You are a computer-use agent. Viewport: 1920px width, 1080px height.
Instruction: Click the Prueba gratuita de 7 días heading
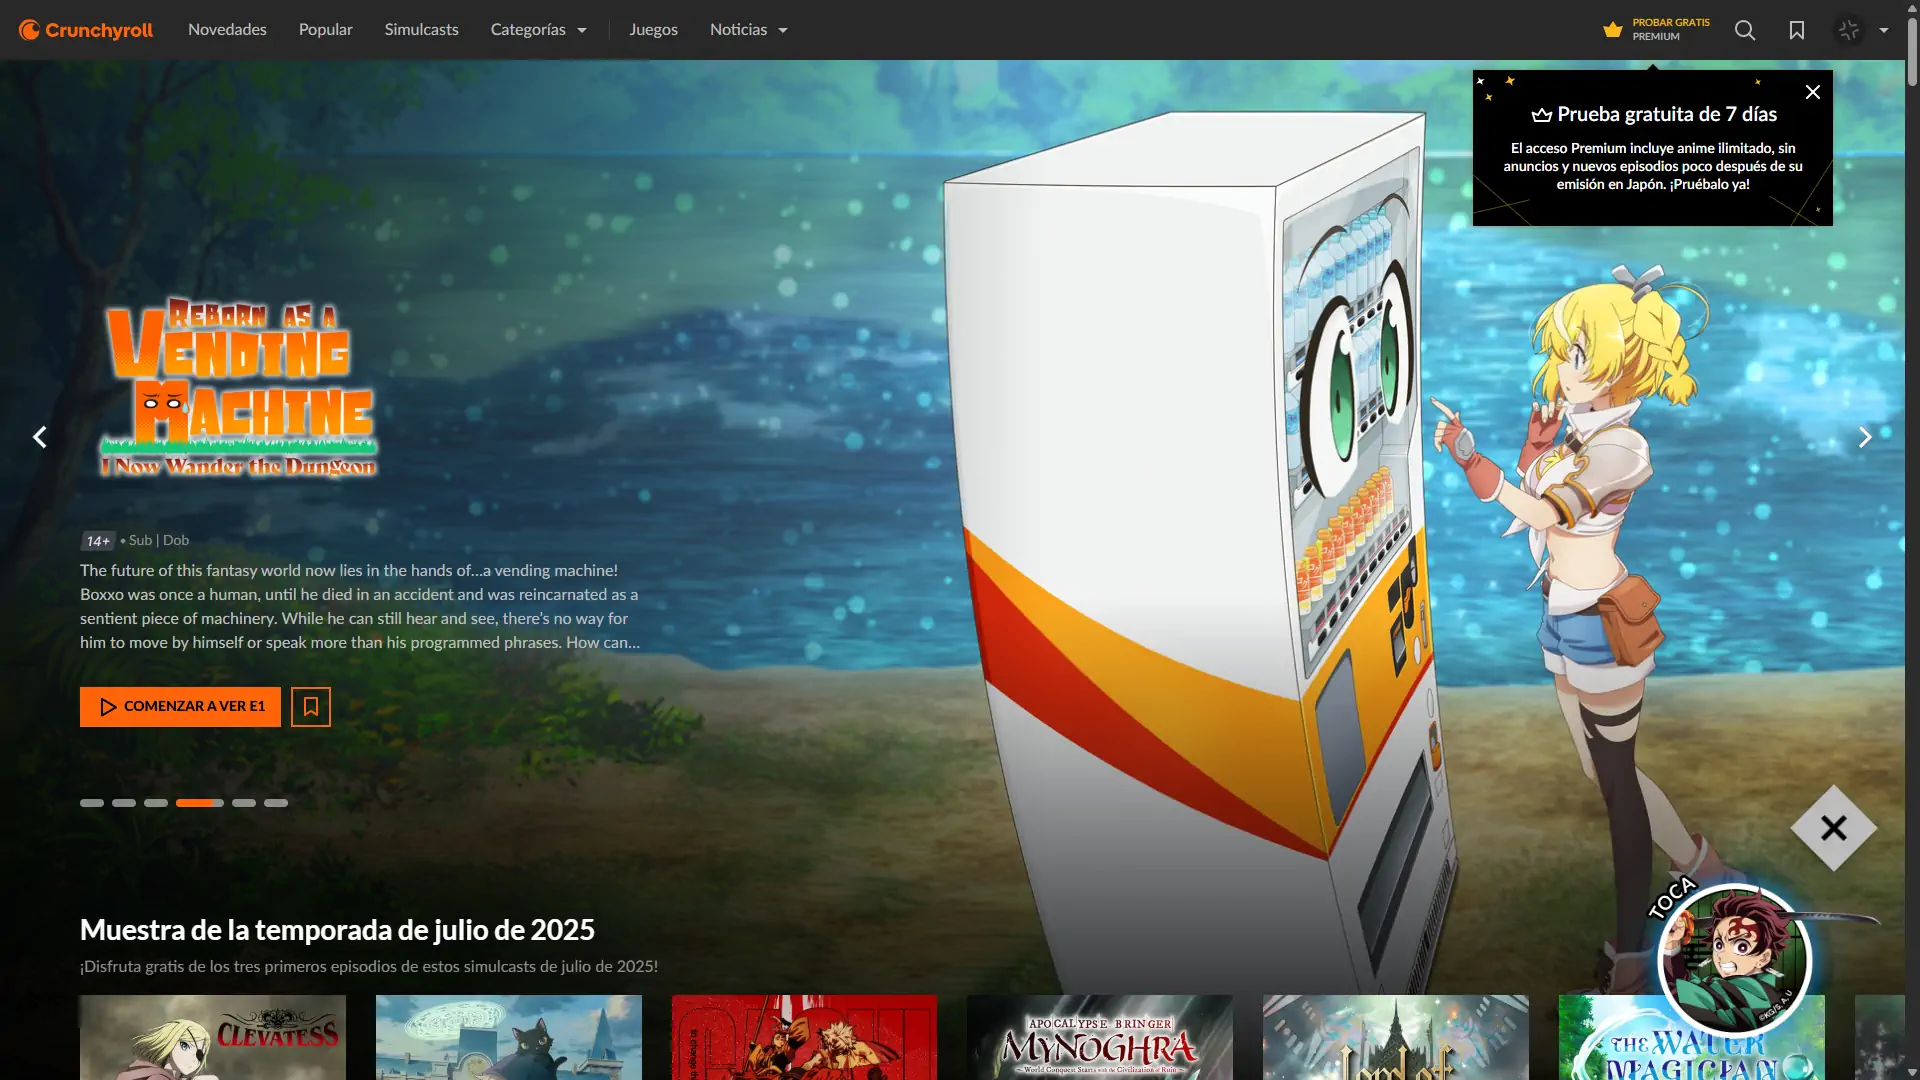point(1654,114)
